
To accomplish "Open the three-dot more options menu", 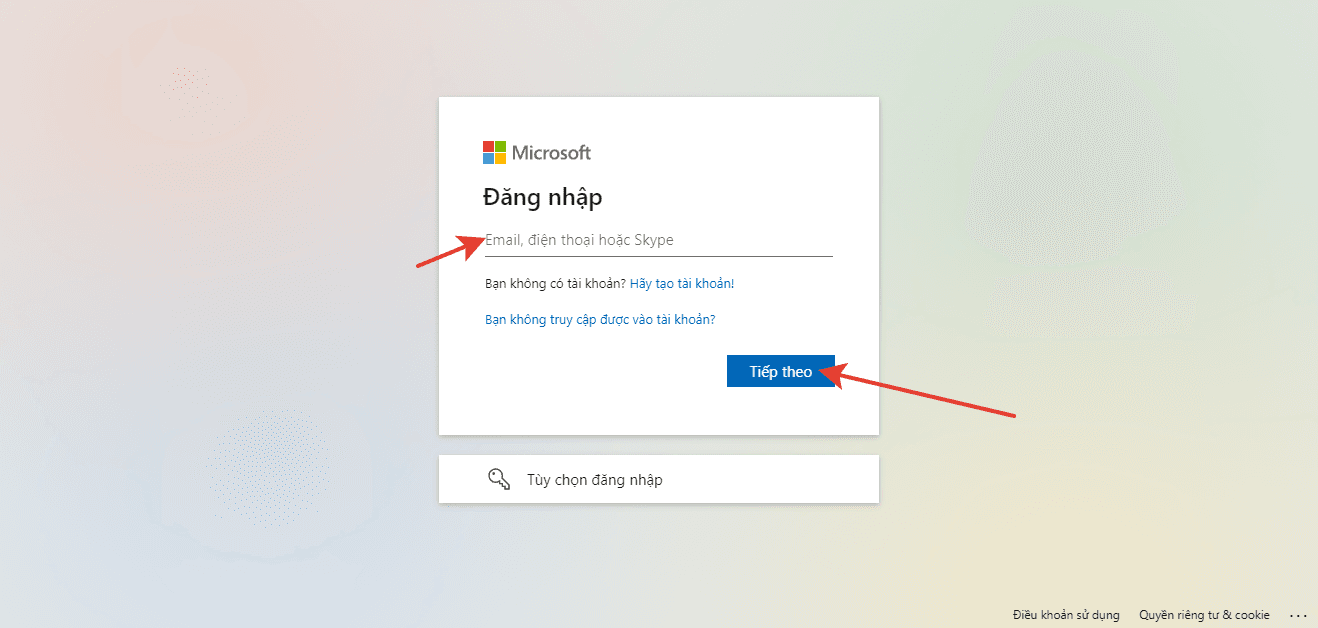I will pos(1299,615).
